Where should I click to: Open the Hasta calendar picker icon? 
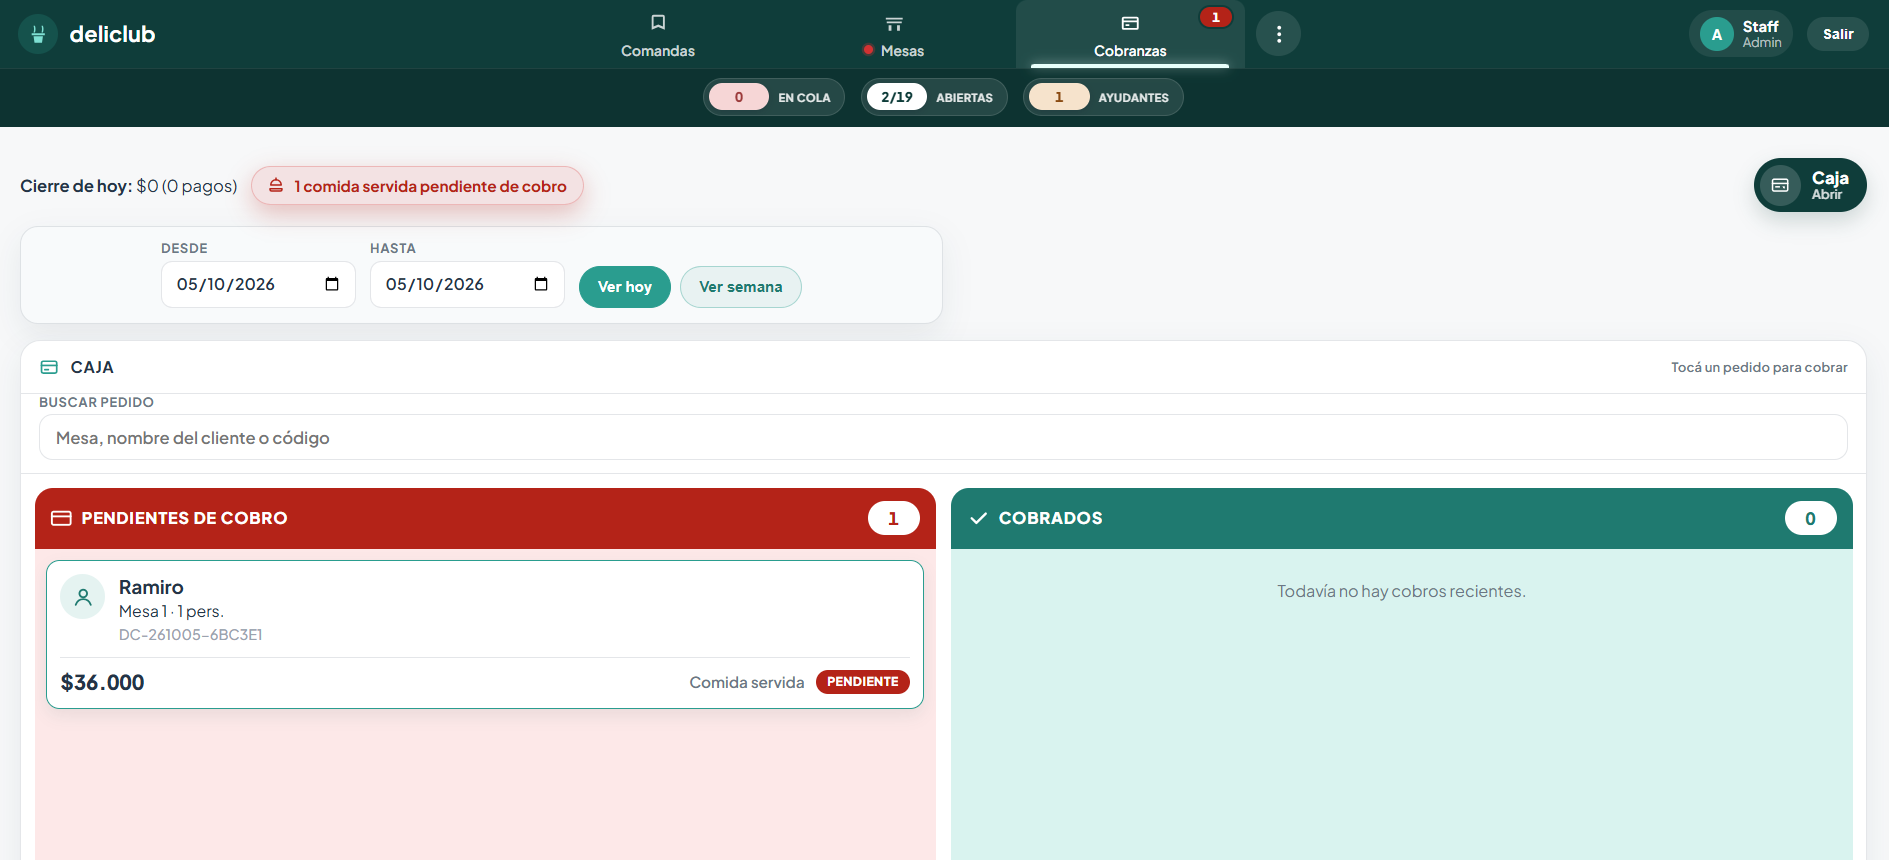[x=541, y=284]
